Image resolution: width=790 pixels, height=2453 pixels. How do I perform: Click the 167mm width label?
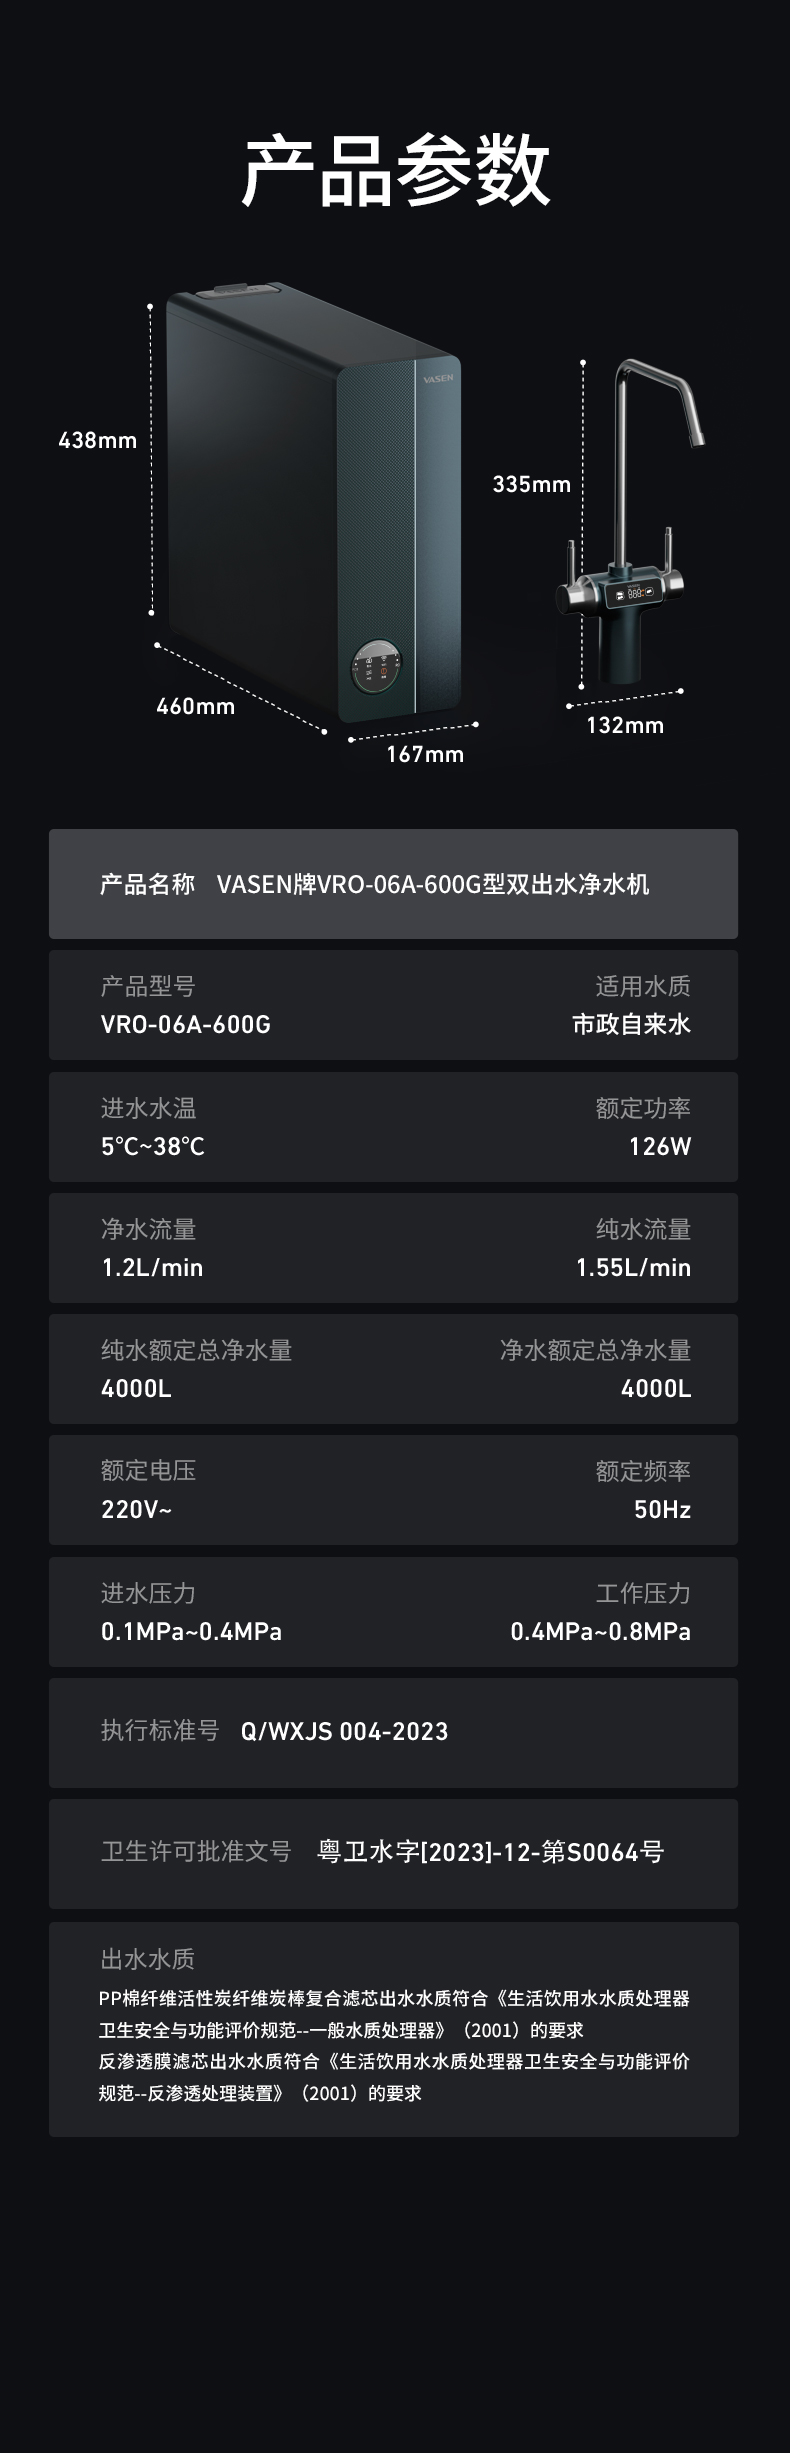tap(425, 754)
